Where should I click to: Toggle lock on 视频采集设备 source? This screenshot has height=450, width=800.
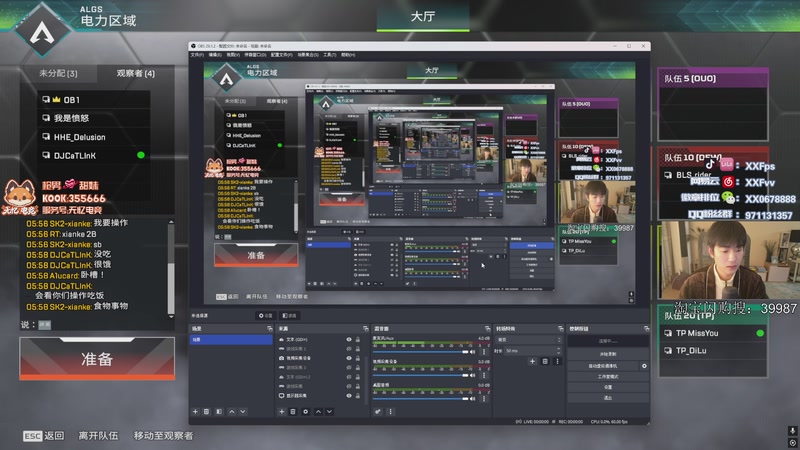click(358, 358)
